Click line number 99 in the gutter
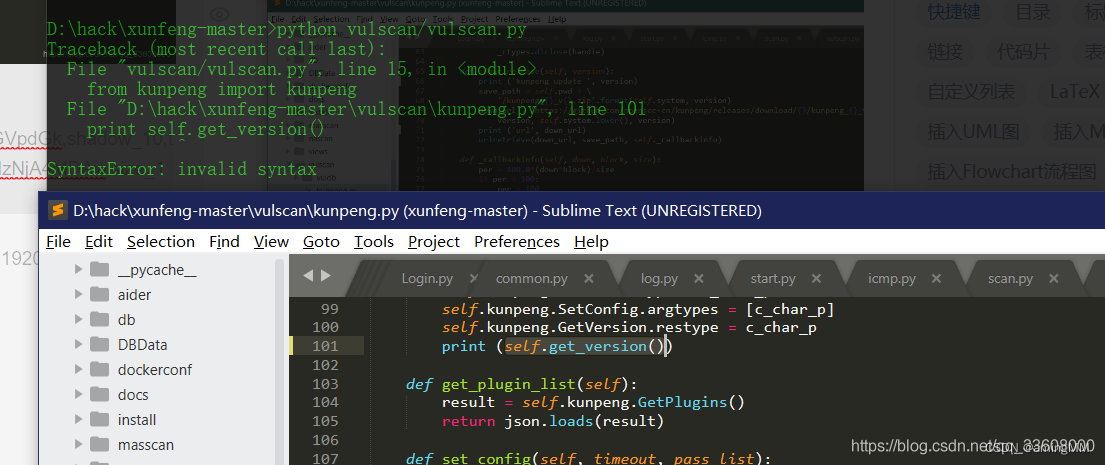 coord(329,309)
